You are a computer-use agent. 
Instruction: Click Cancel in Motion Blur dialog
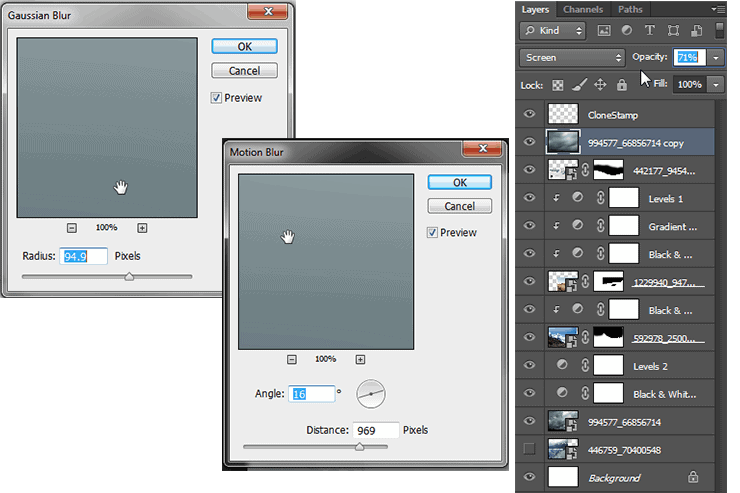point(460,206)
